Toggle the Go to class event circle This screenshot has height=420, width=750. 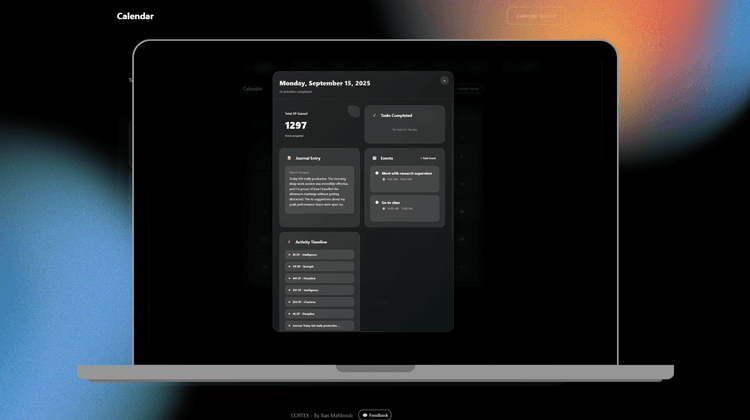coord(376,202)
